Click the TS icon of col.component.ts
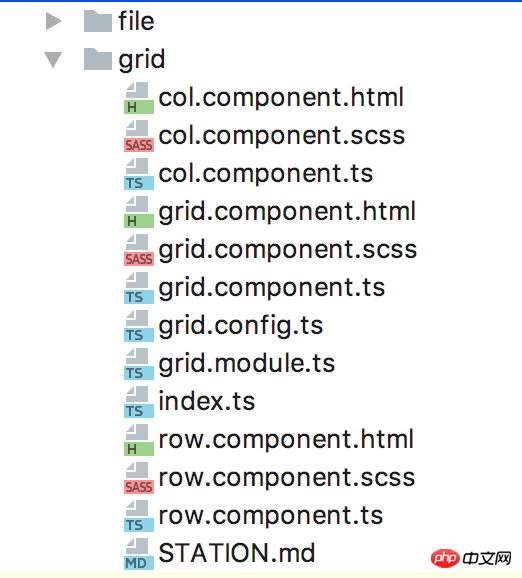522x578 pixels. pos(139,174)
